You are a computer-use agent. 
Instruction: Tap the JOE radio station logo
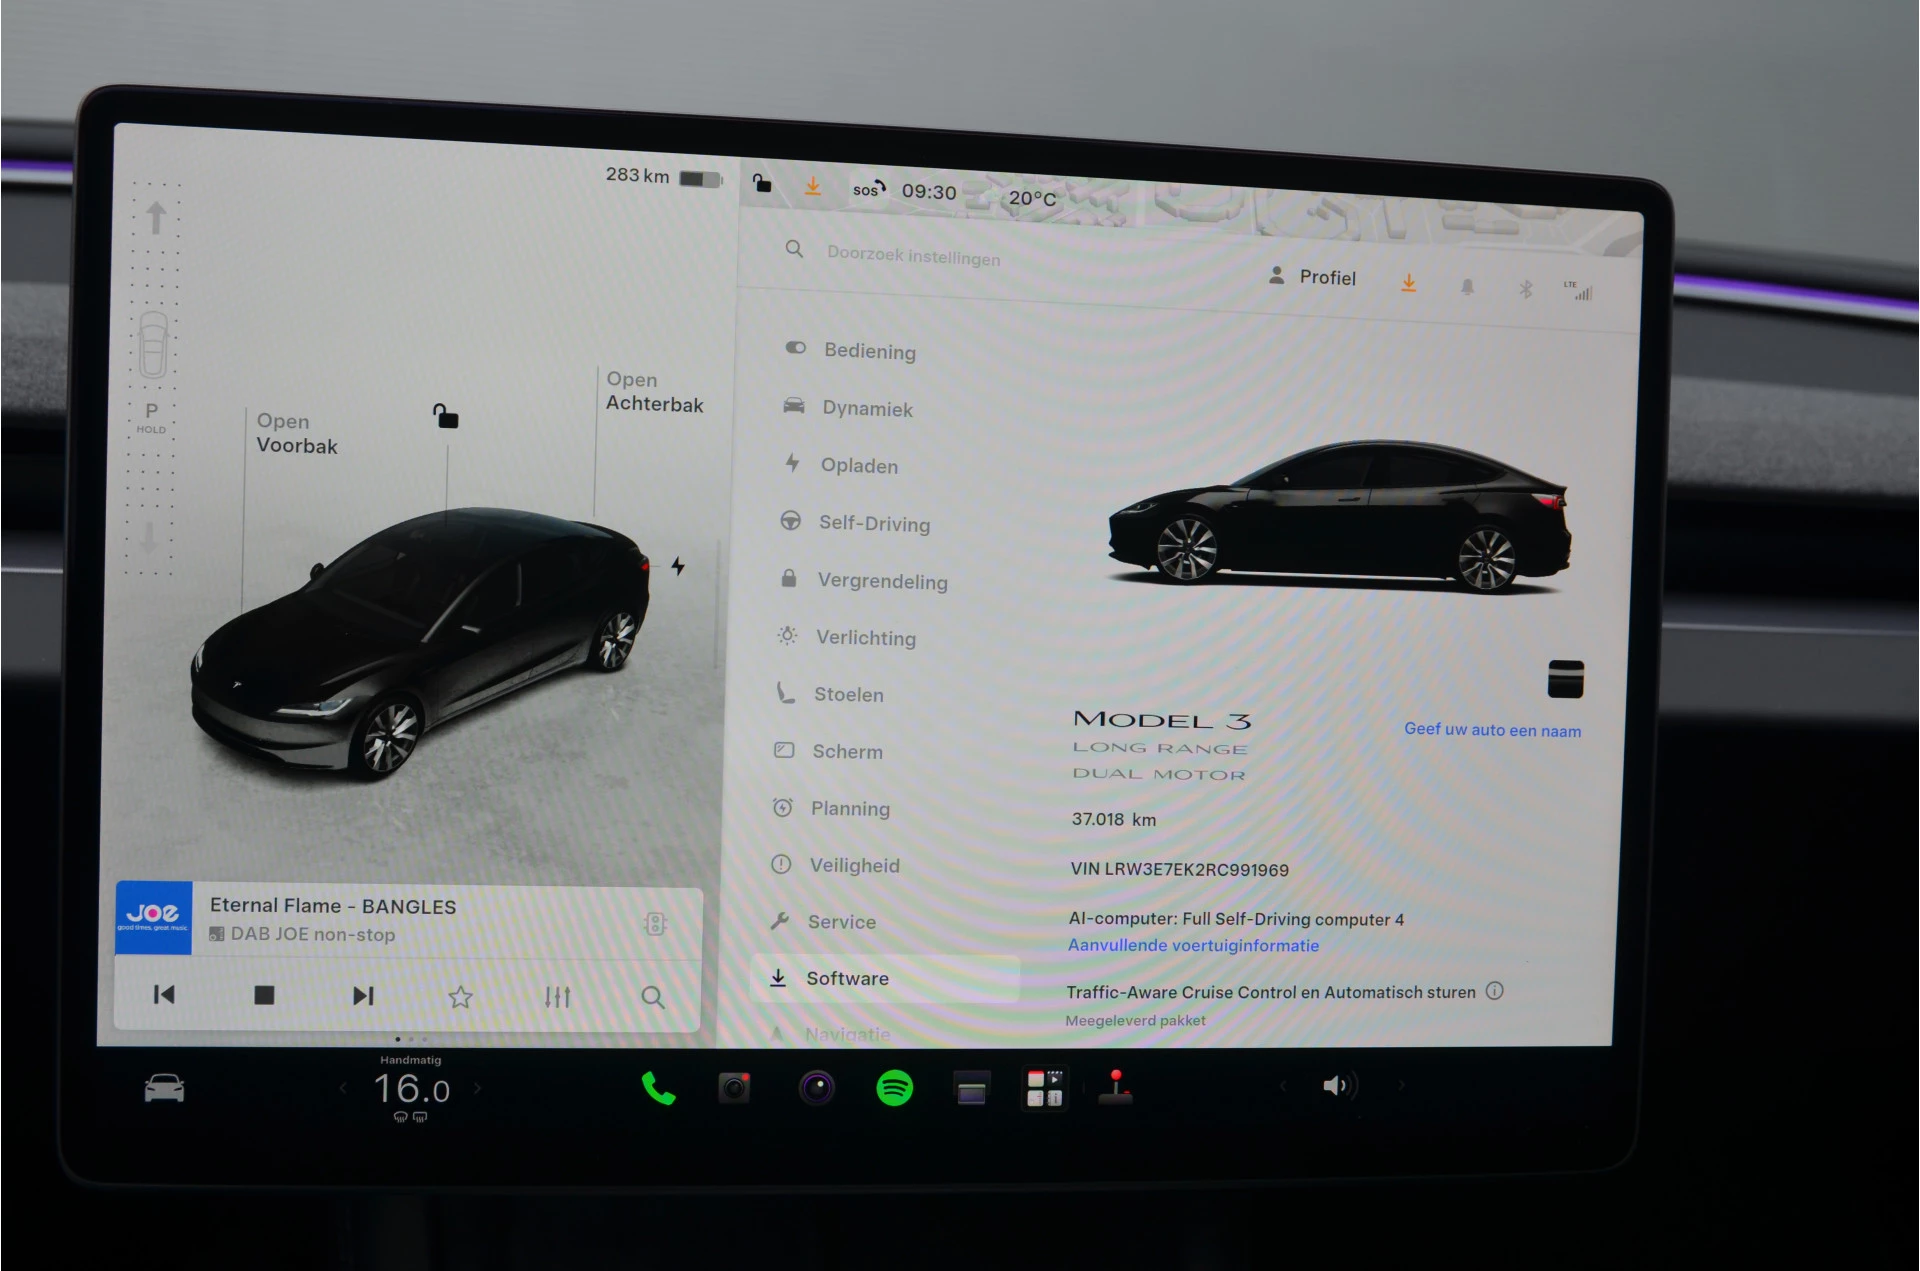[153, 917]
